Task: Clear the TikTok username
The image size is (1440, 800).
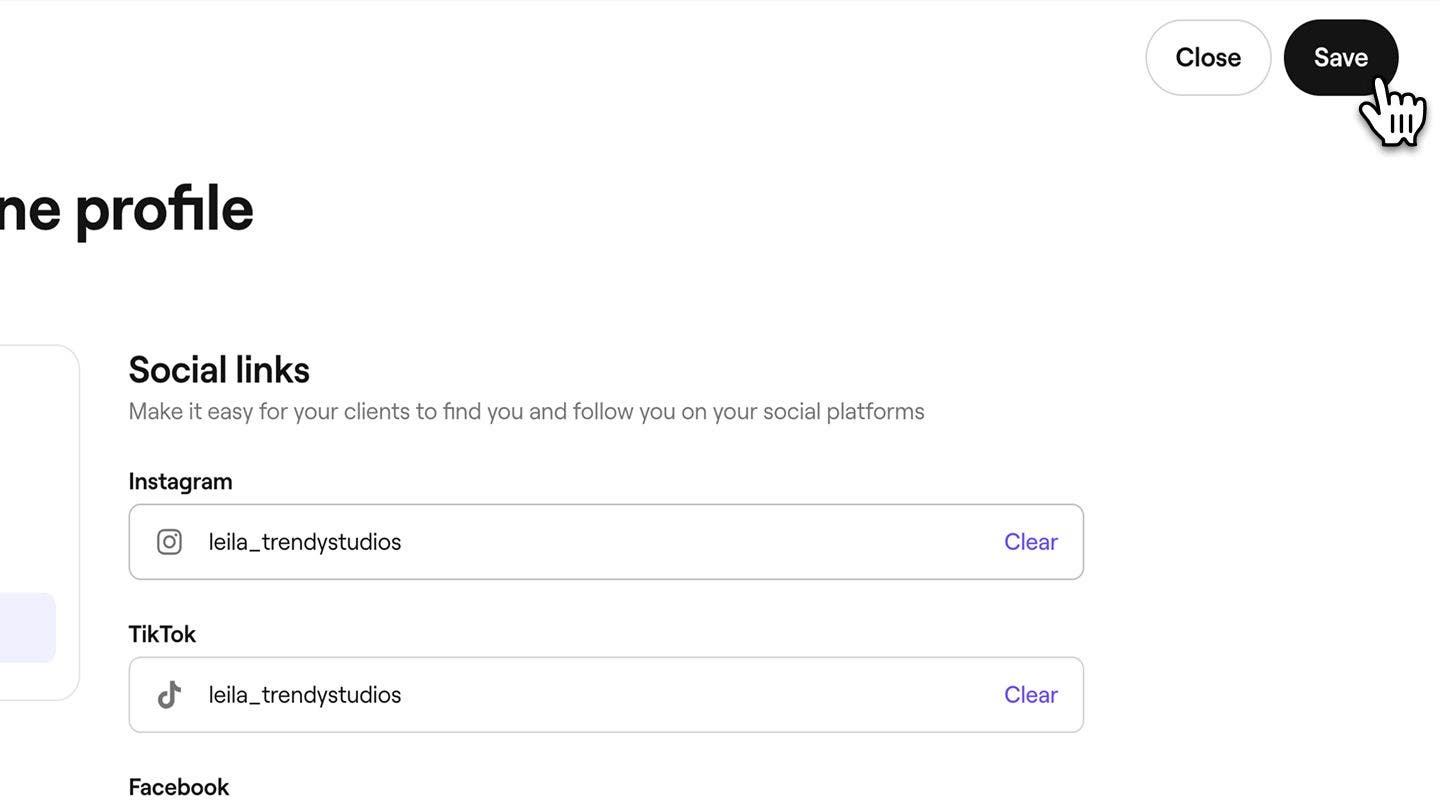Action: tap(1030, 695)
